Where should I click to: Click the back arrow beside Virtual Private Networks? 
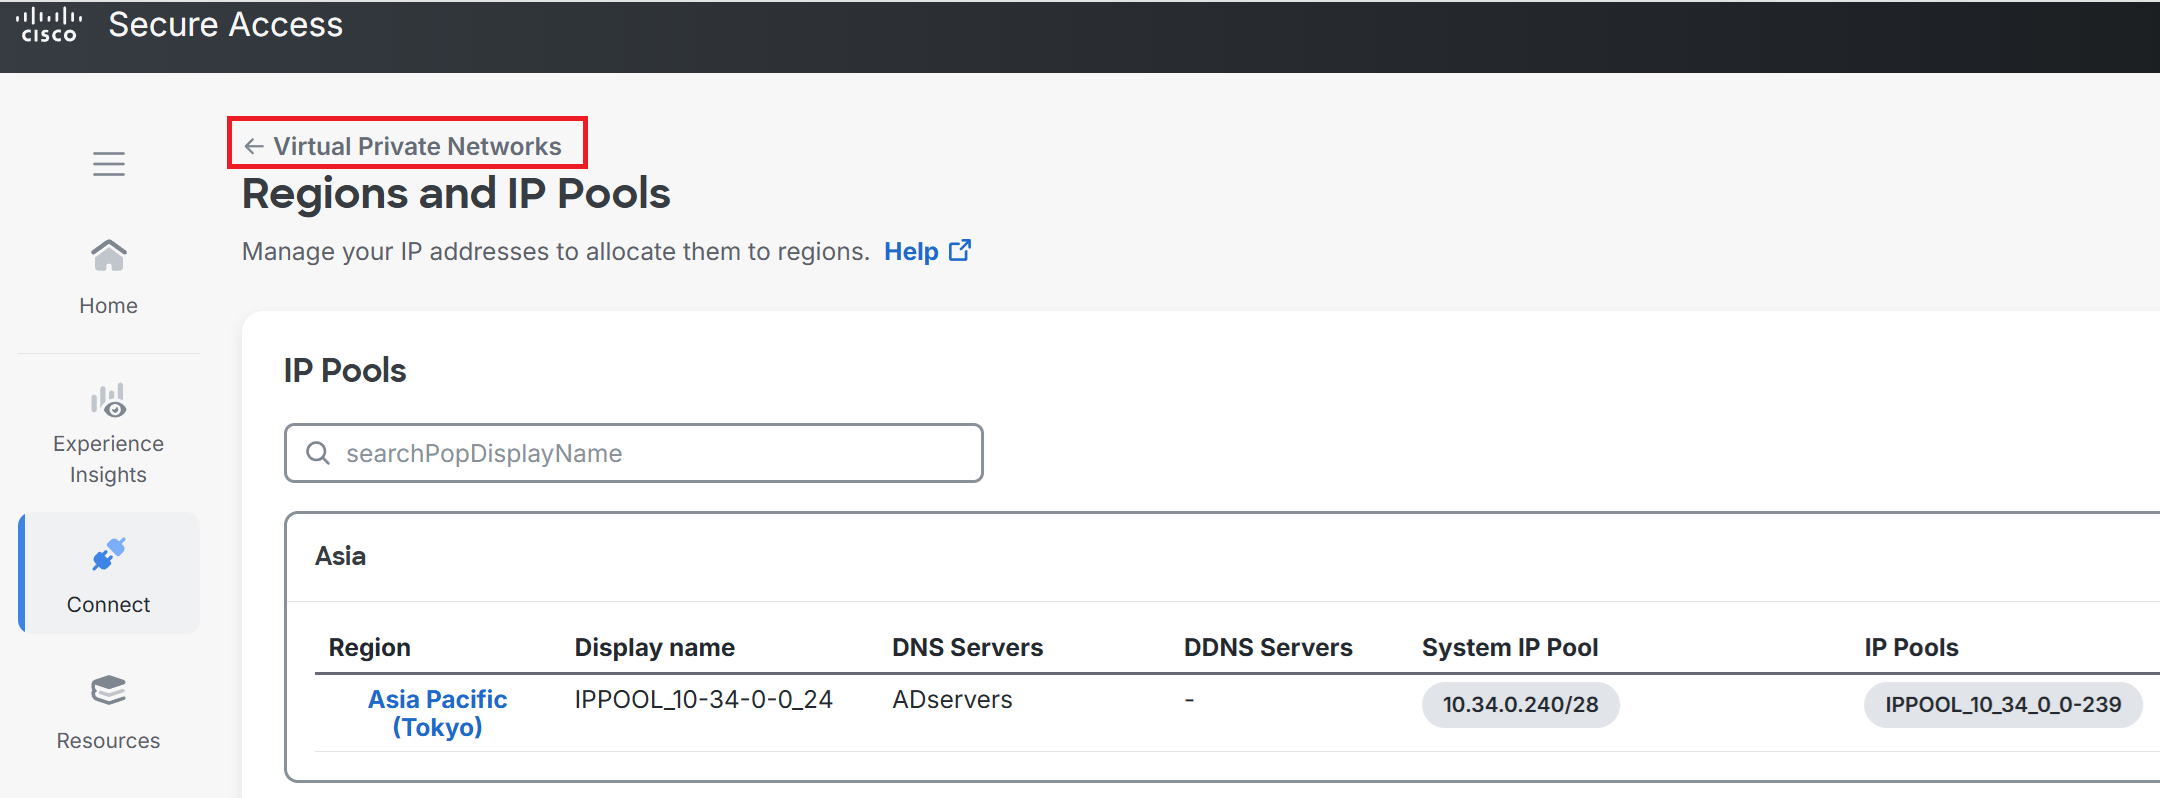[254, 146]
